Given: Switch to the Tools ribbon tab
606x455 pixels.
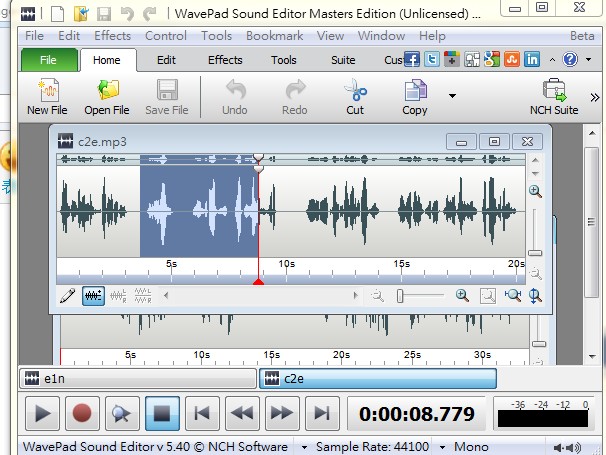Looking at the screenshot, I should click(284, 60).
